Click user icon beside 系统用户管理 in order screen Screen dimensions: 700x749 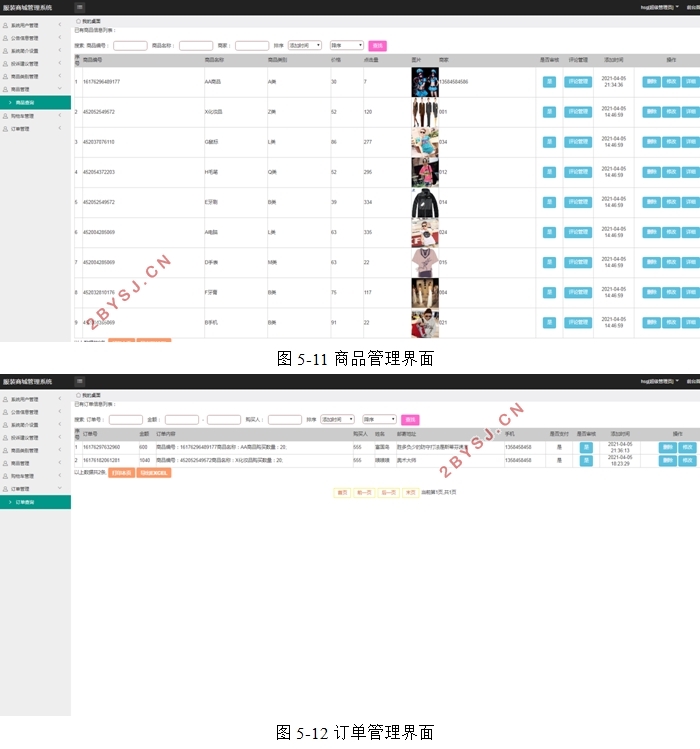tap(5, 399)
